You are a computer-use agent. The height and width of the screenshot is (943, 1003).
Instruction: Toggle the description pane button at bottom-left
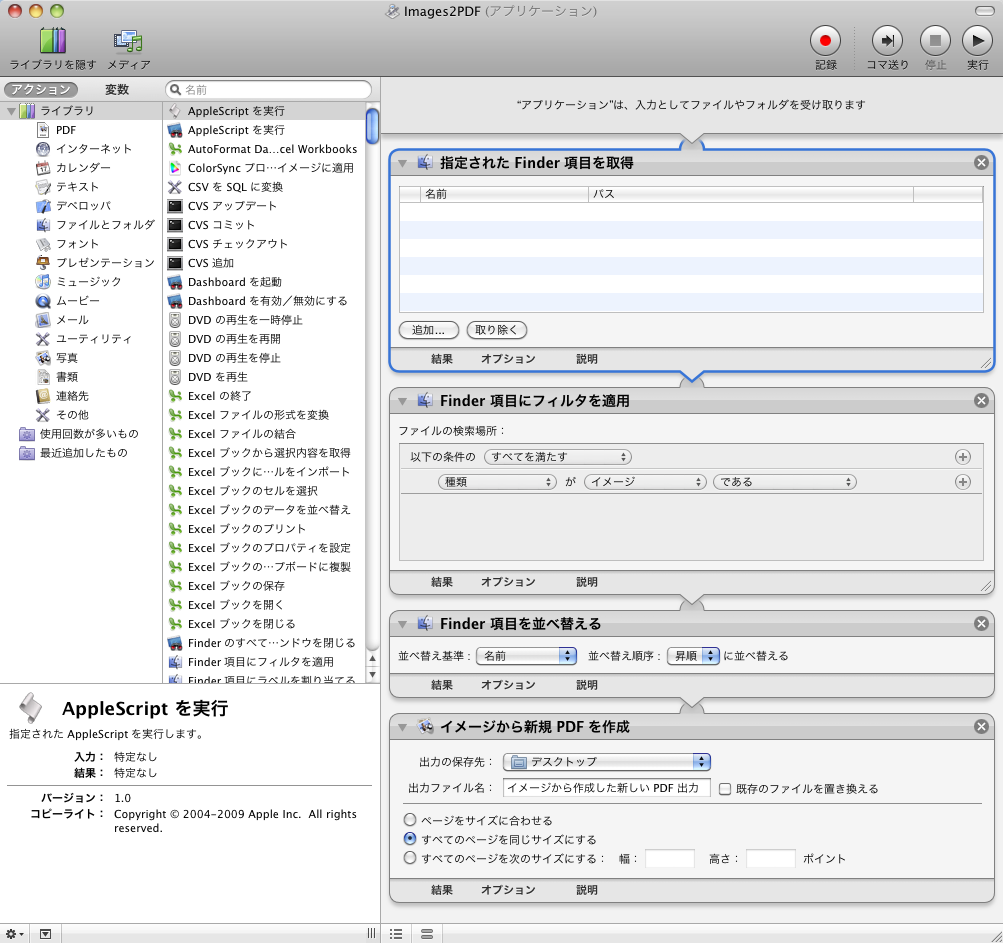coord(45,934)
